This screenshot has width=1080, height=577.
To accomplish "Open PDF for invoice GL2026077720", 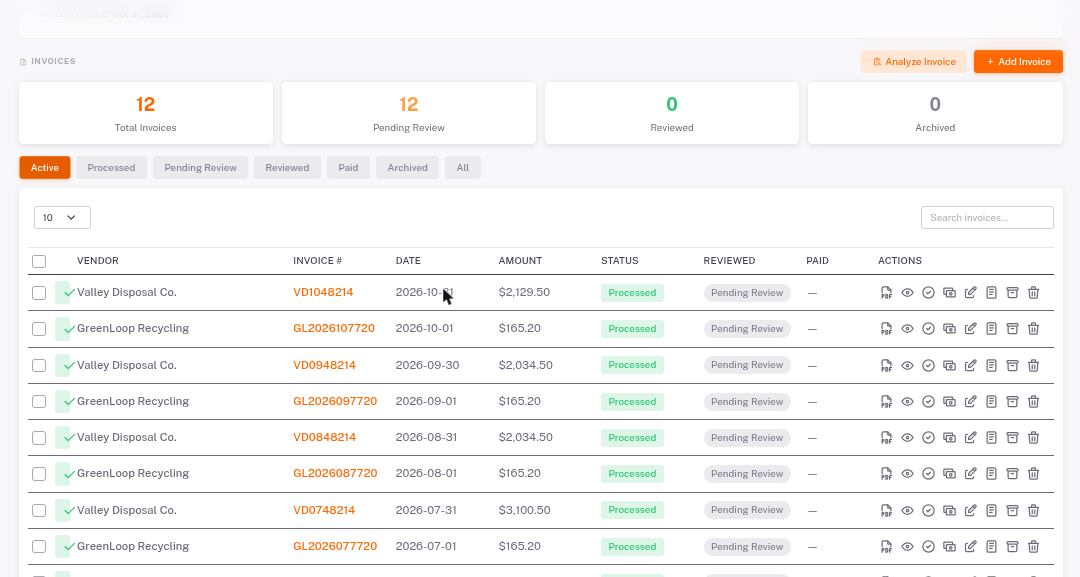I will click(x=886, y=547).
